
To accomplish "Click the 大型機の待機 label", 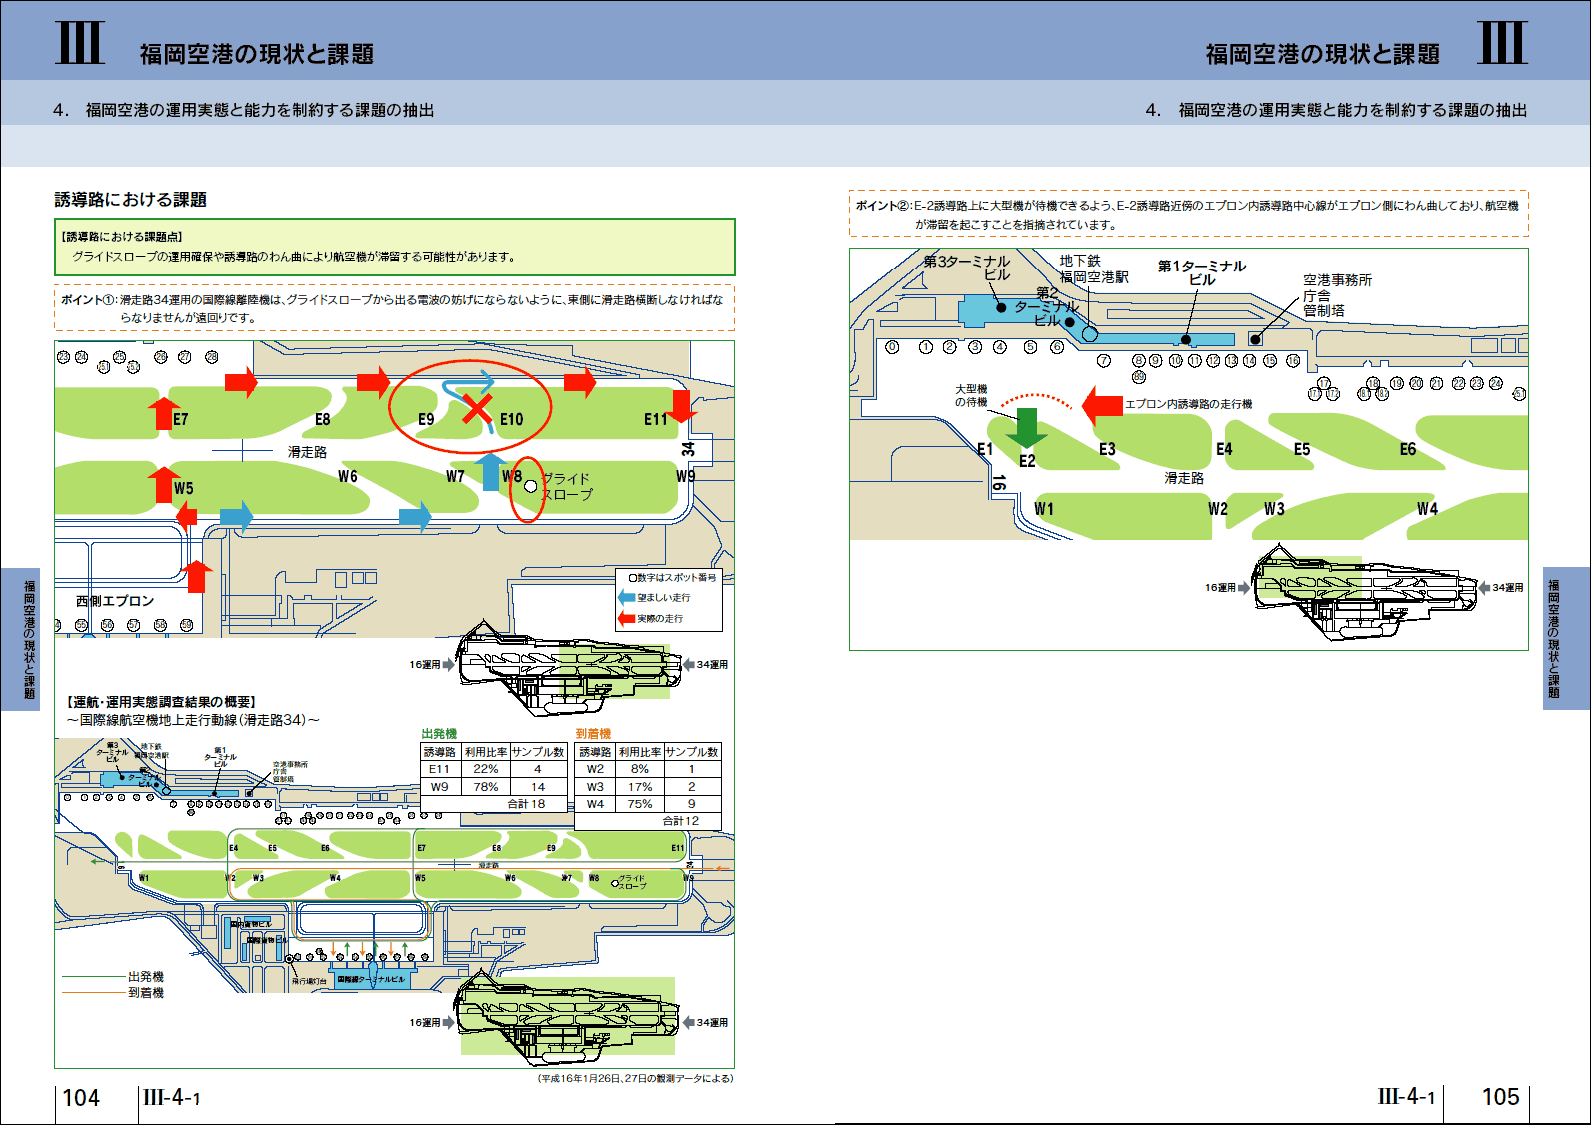I will [x=971, y=395].
